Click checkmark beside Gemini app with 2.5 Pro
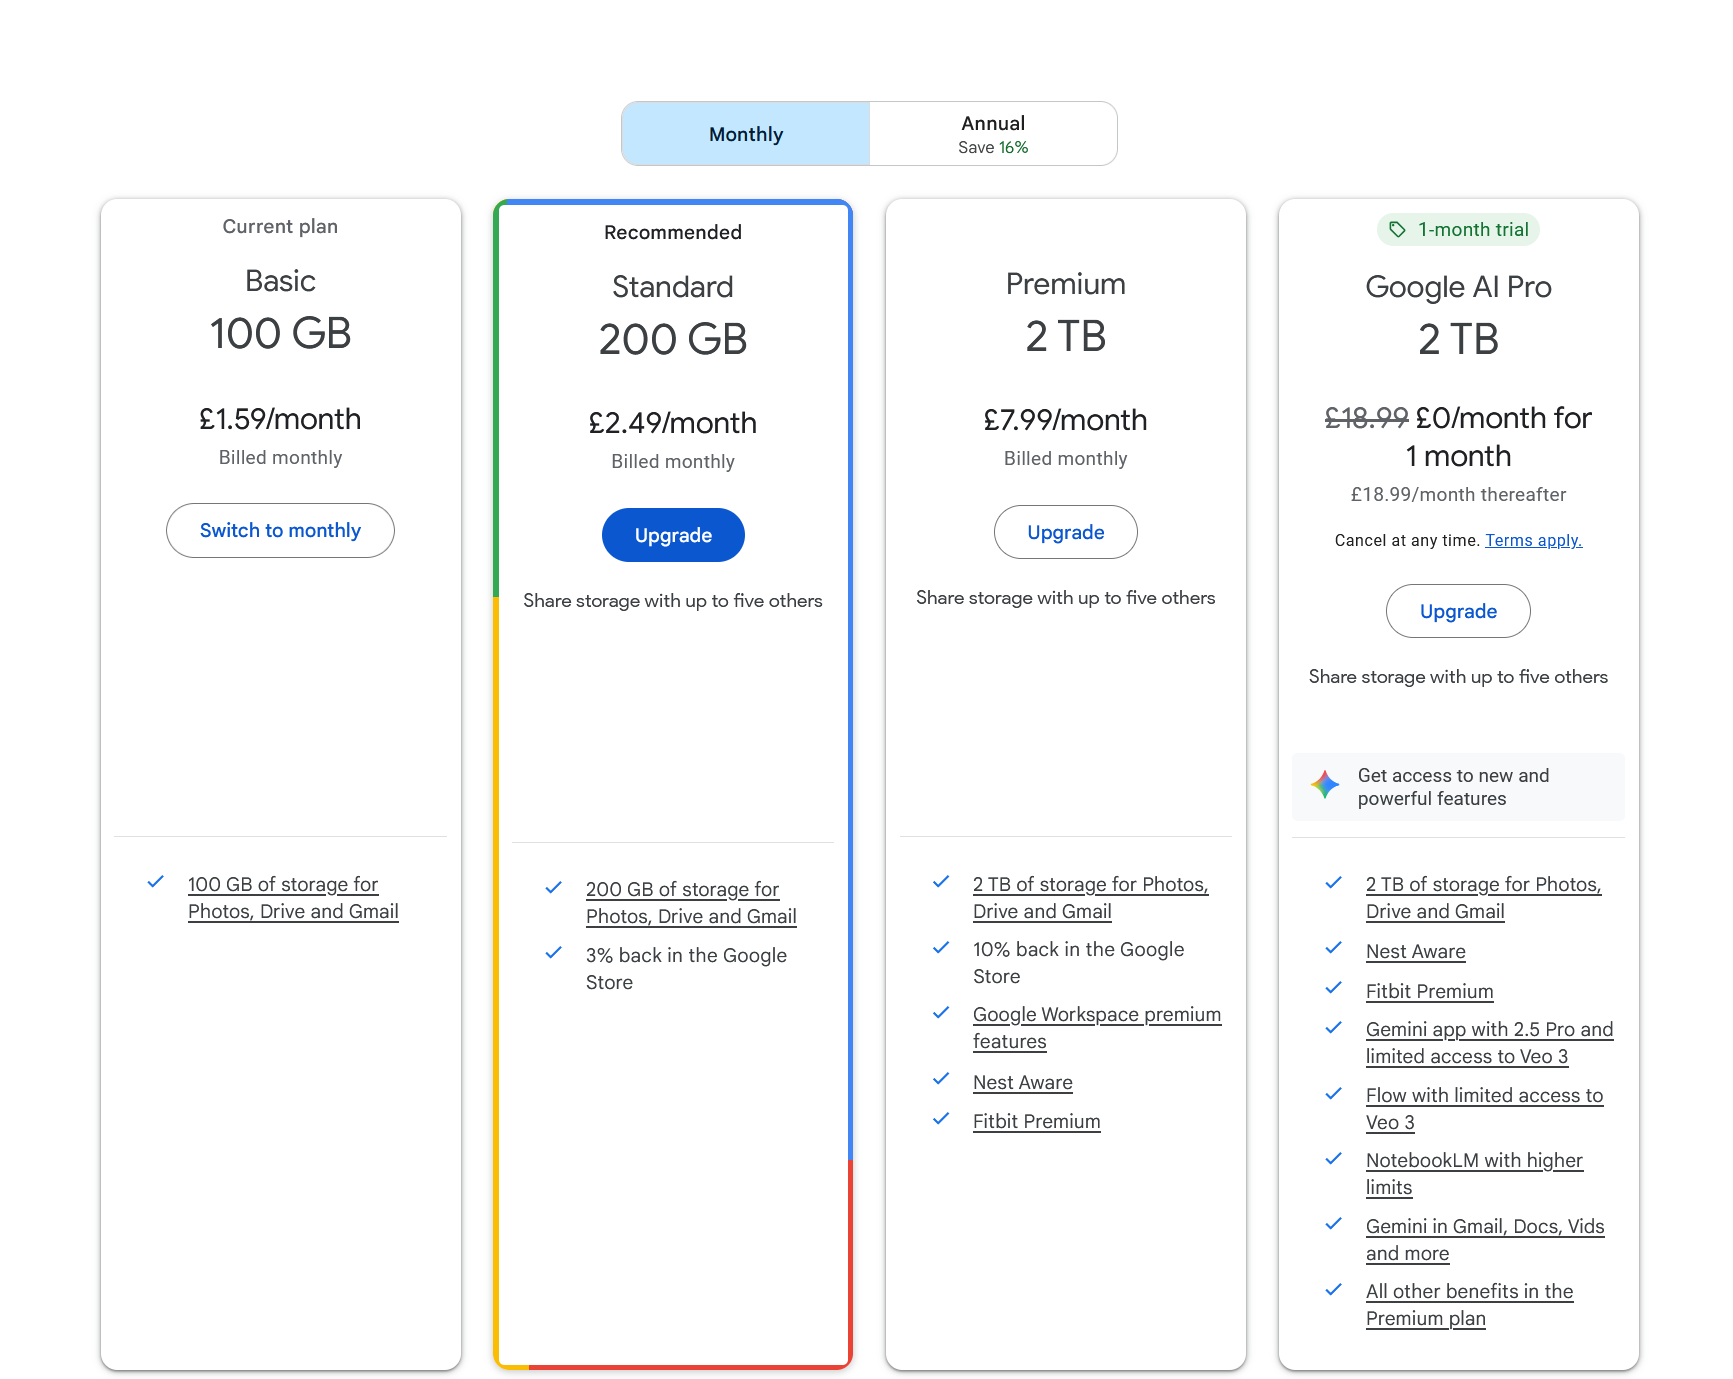This screenshot has width=1733, height=1379. [1333, 1027]
